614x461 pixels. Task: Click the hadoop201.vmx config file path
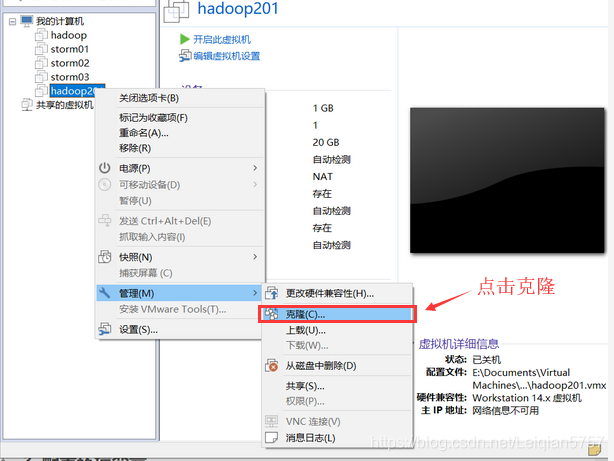(539, 379)
